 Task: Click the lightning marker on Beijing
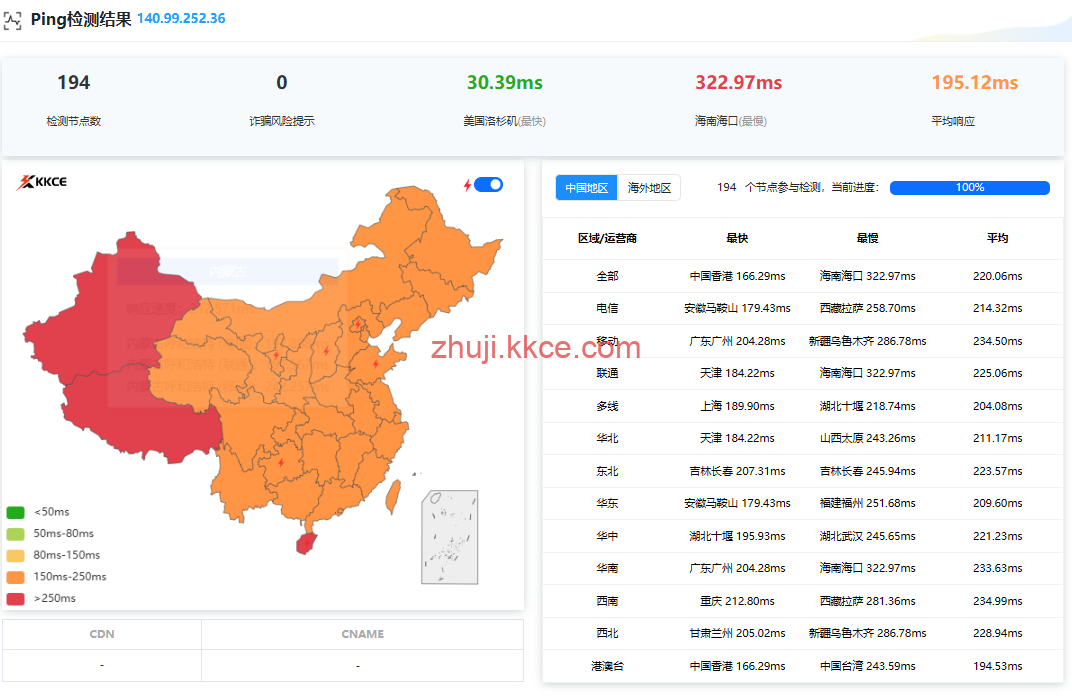pyautogui.click(x=358, y=323)
